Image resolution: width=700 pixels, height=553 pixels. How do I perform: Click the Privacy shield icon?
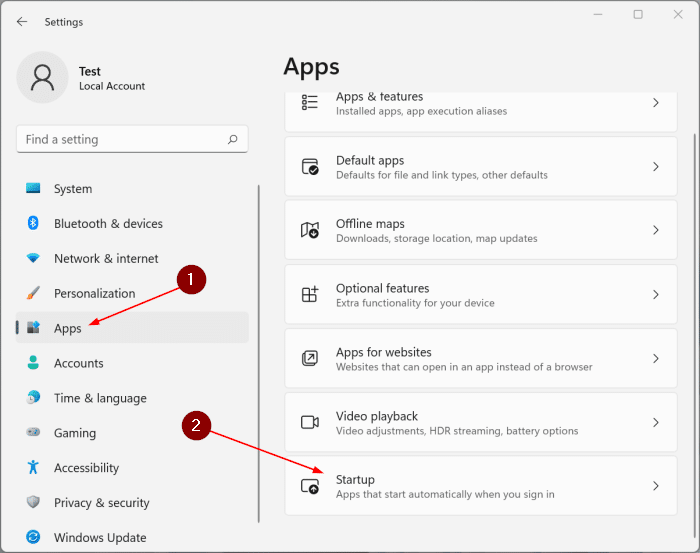tap(33, 502)
